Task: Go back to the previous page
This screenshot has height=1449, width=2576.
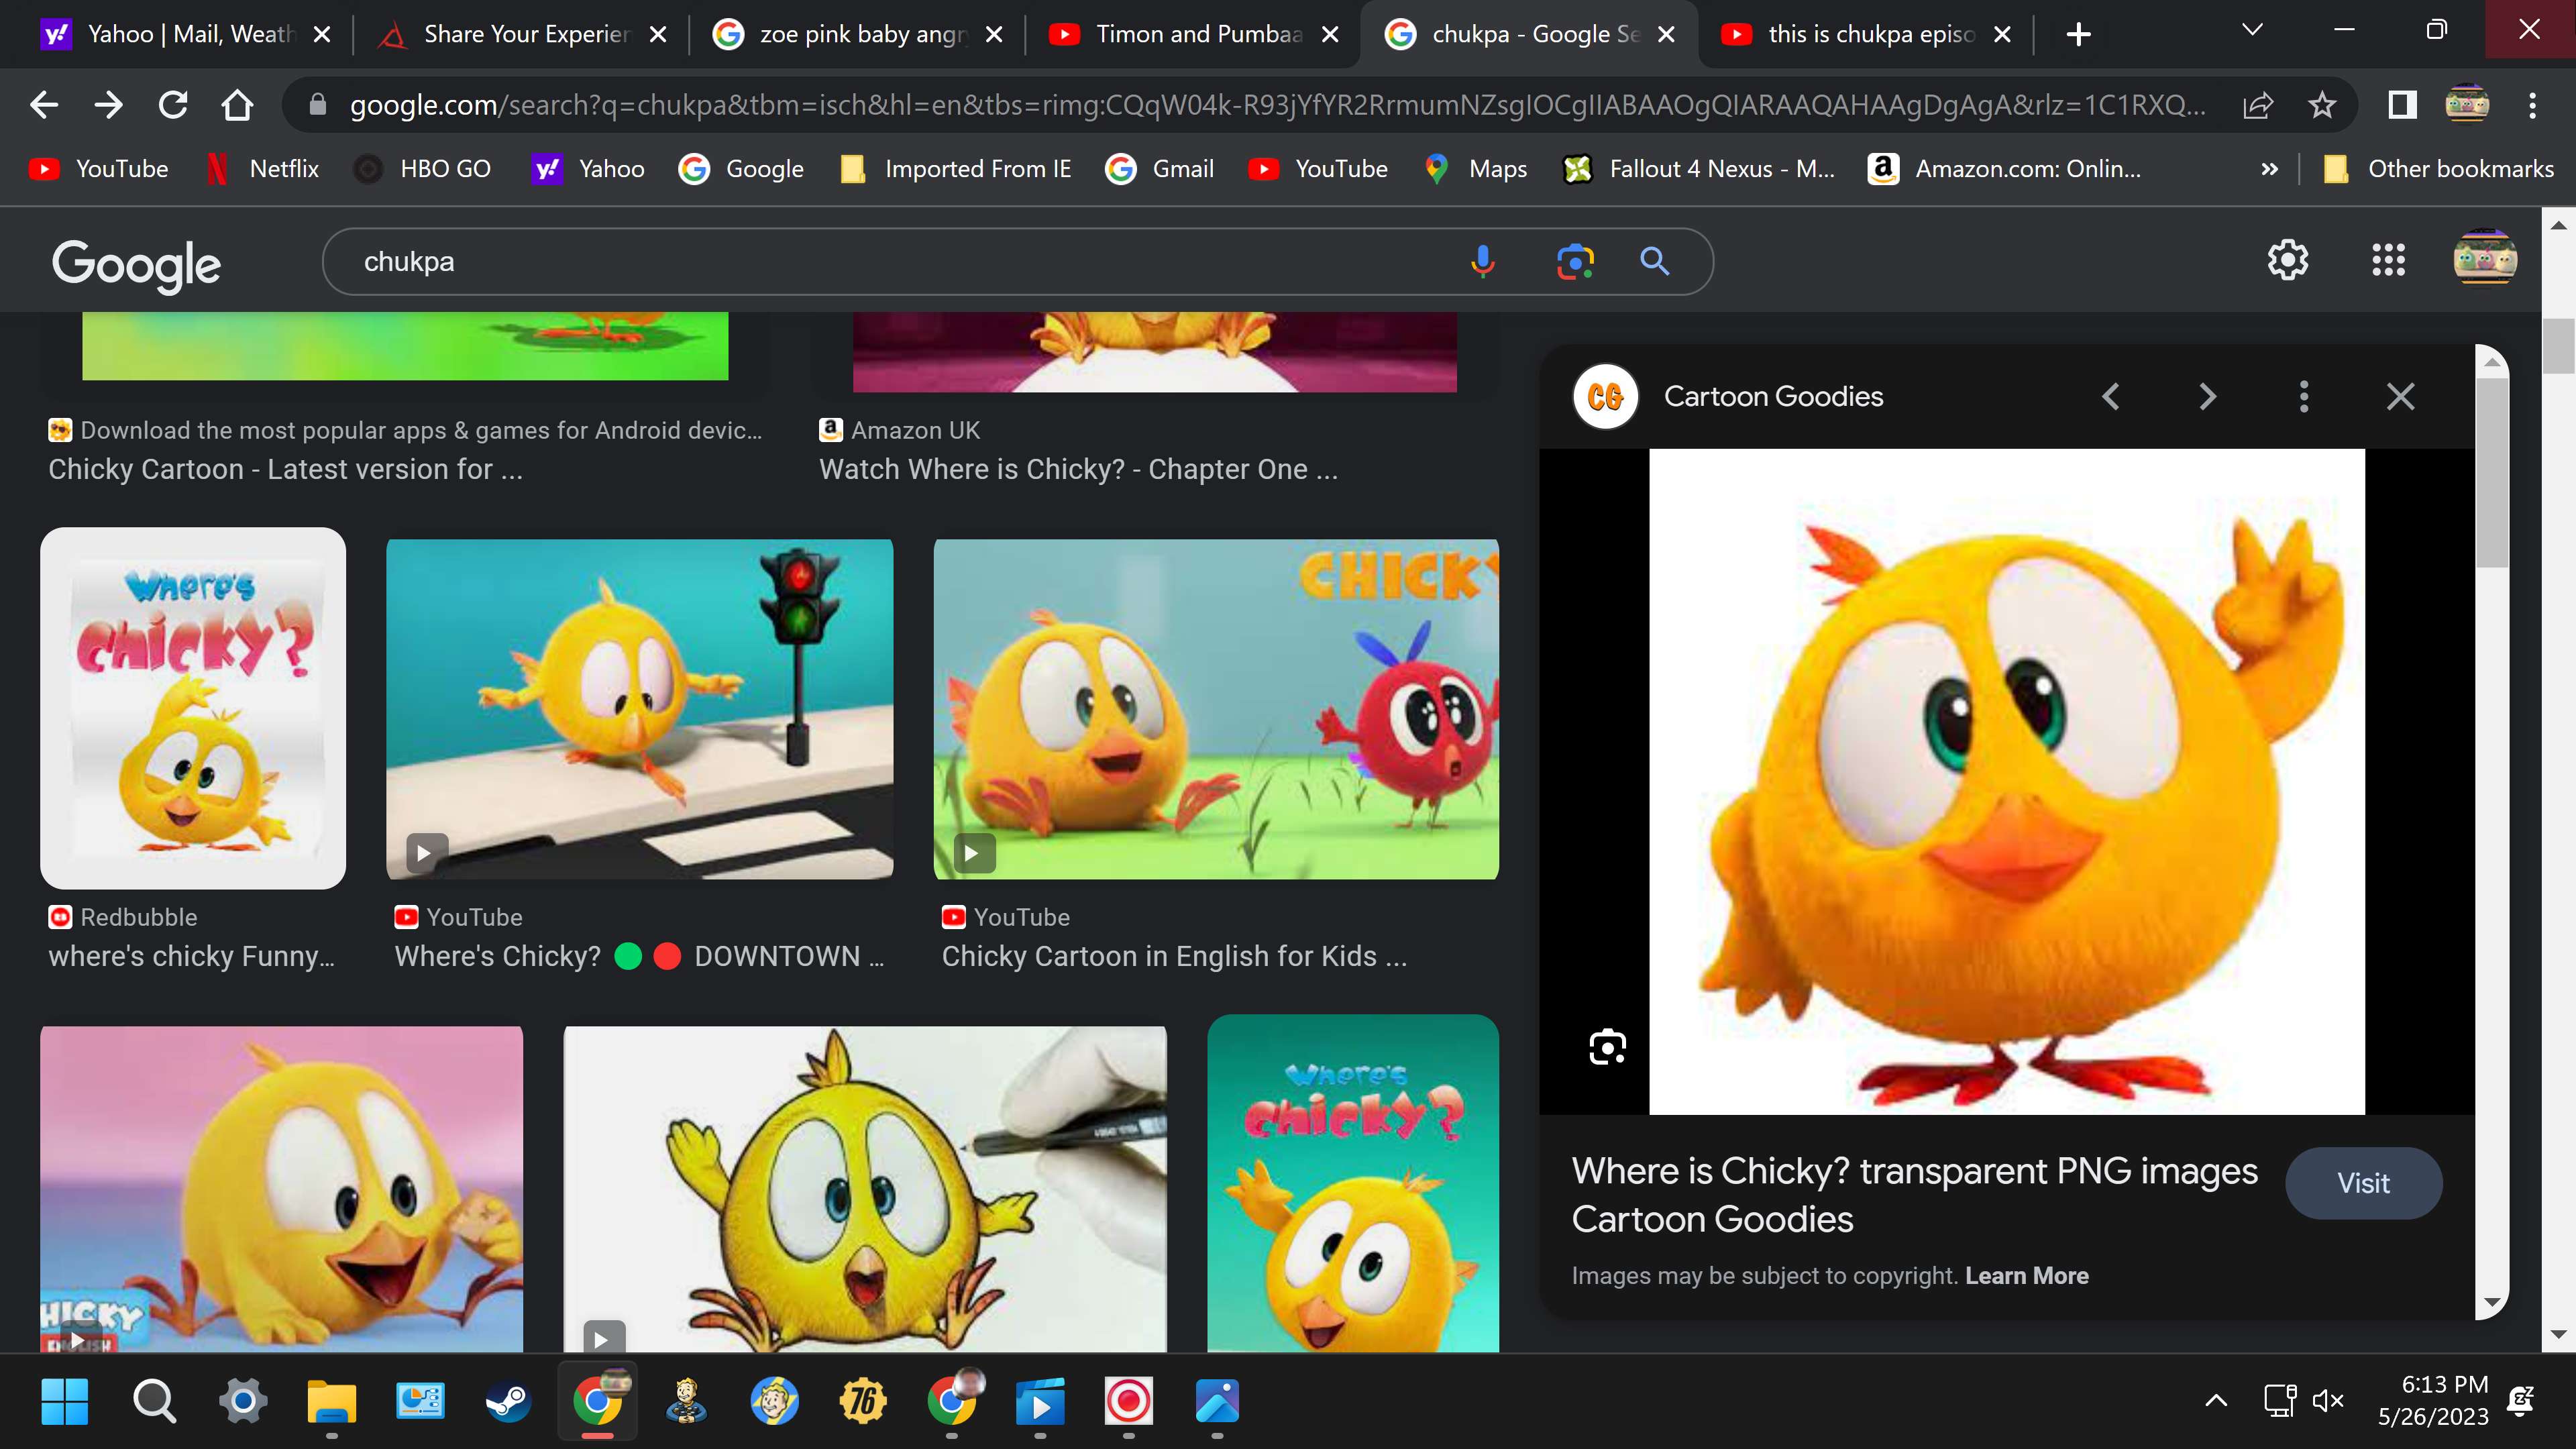Action: tap(44, 105)
